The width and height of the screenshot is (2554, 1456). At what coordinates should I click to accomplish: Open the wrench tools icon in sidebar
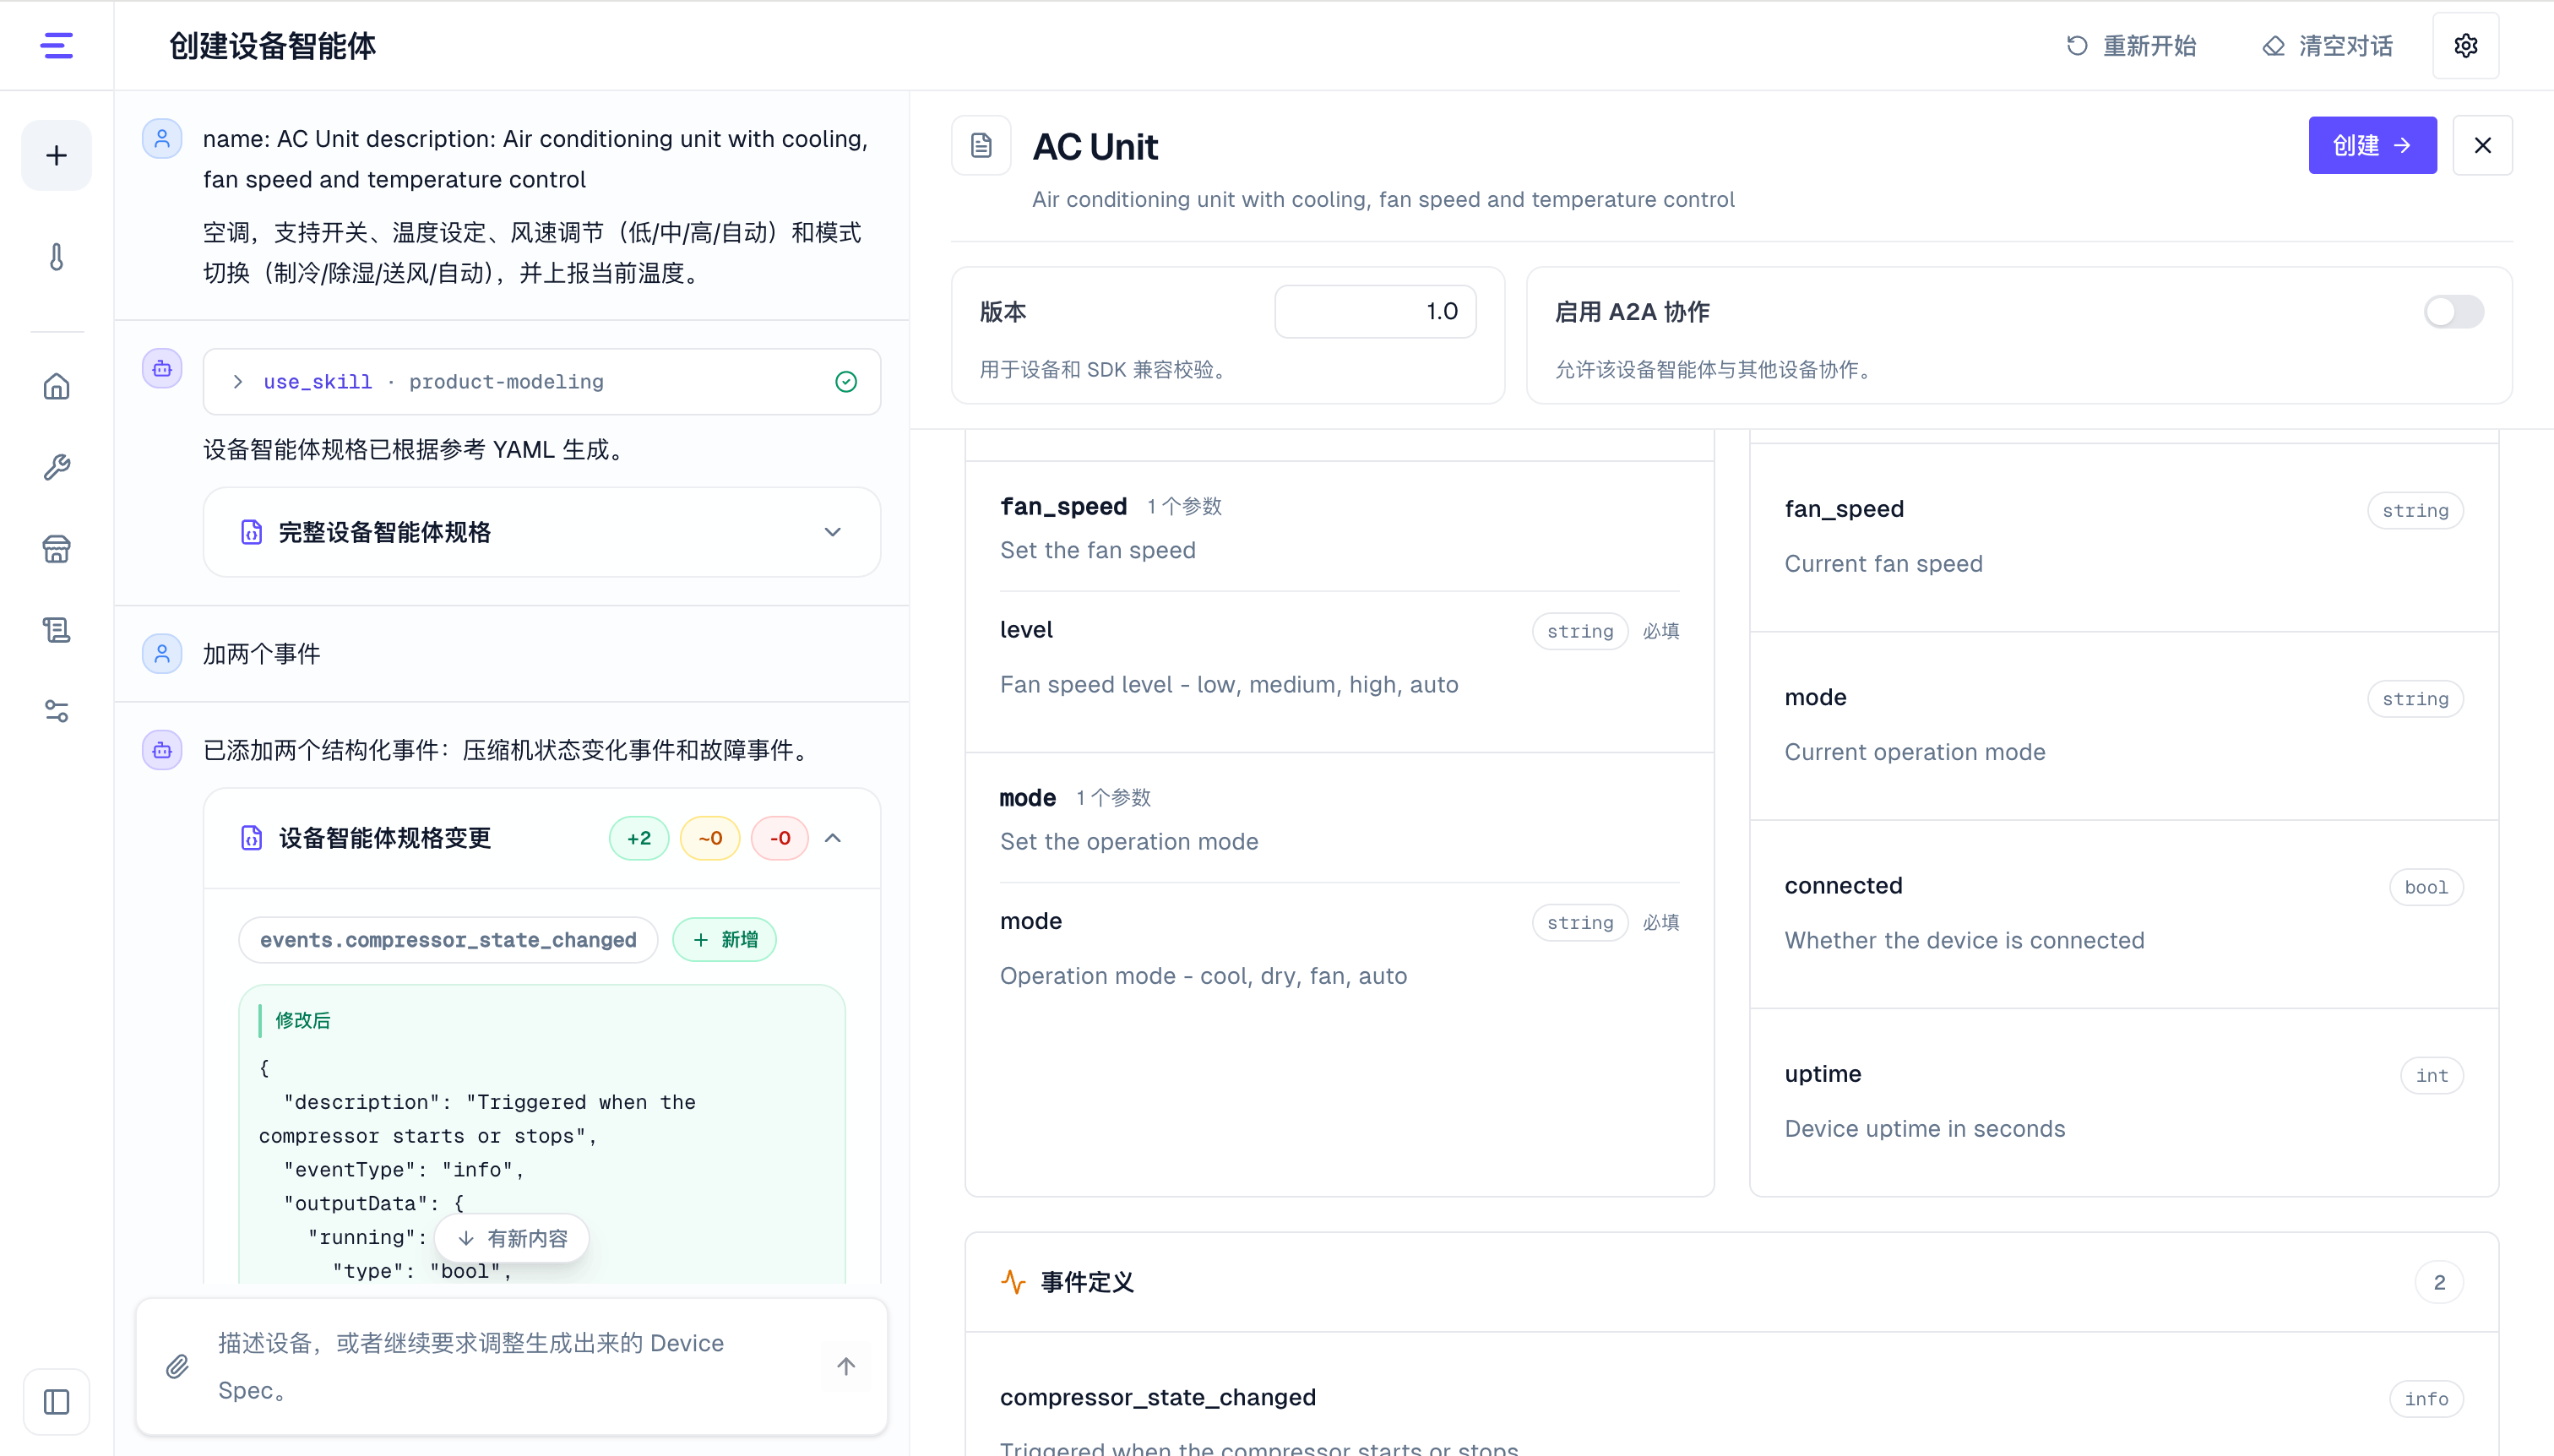tap(56, 467)
